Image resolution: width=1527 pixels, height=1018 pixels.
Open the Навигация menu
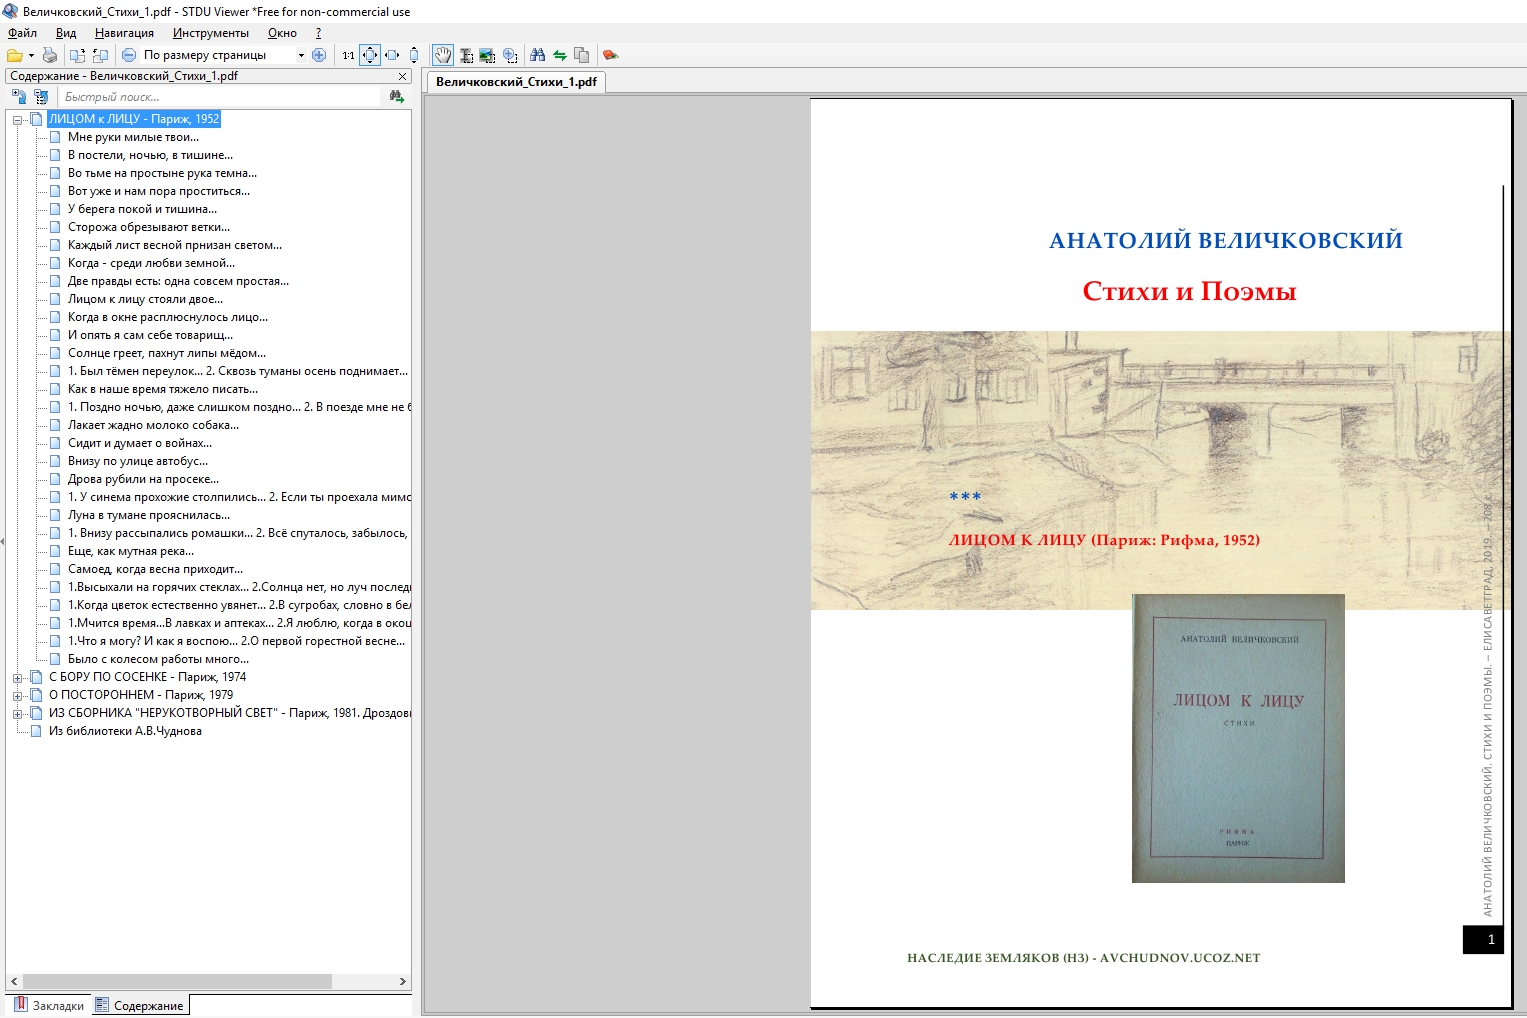click(x=124, y=33)
